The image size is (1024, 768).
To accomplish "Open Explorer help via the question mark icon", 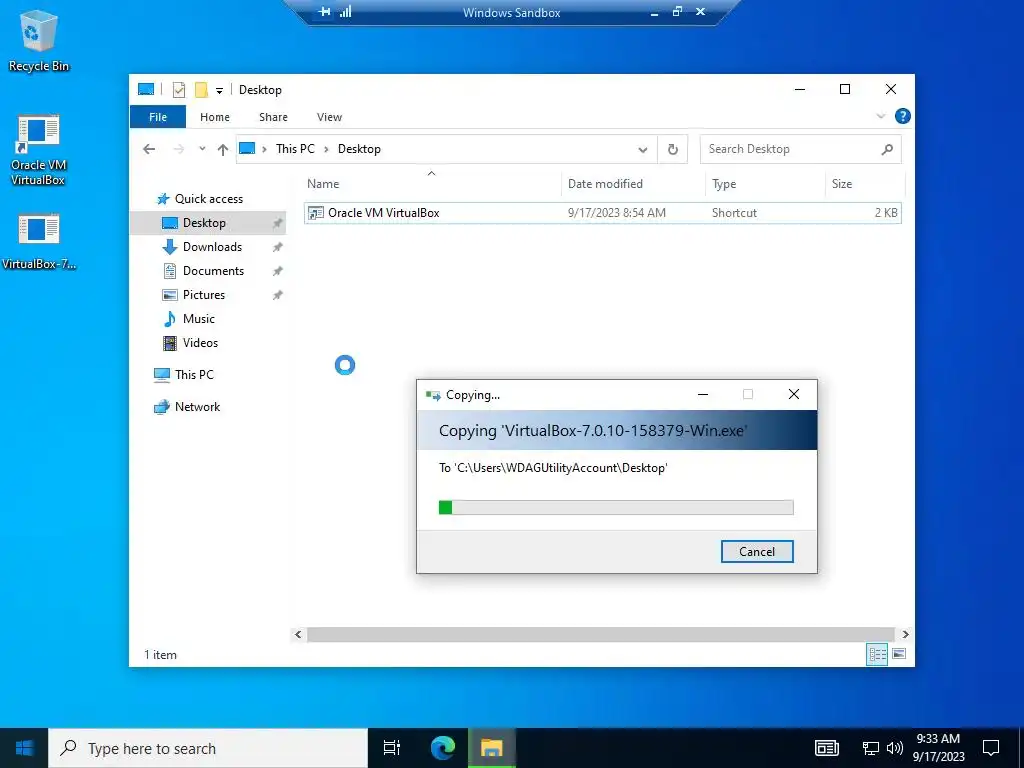I will (x=903, y=116).
